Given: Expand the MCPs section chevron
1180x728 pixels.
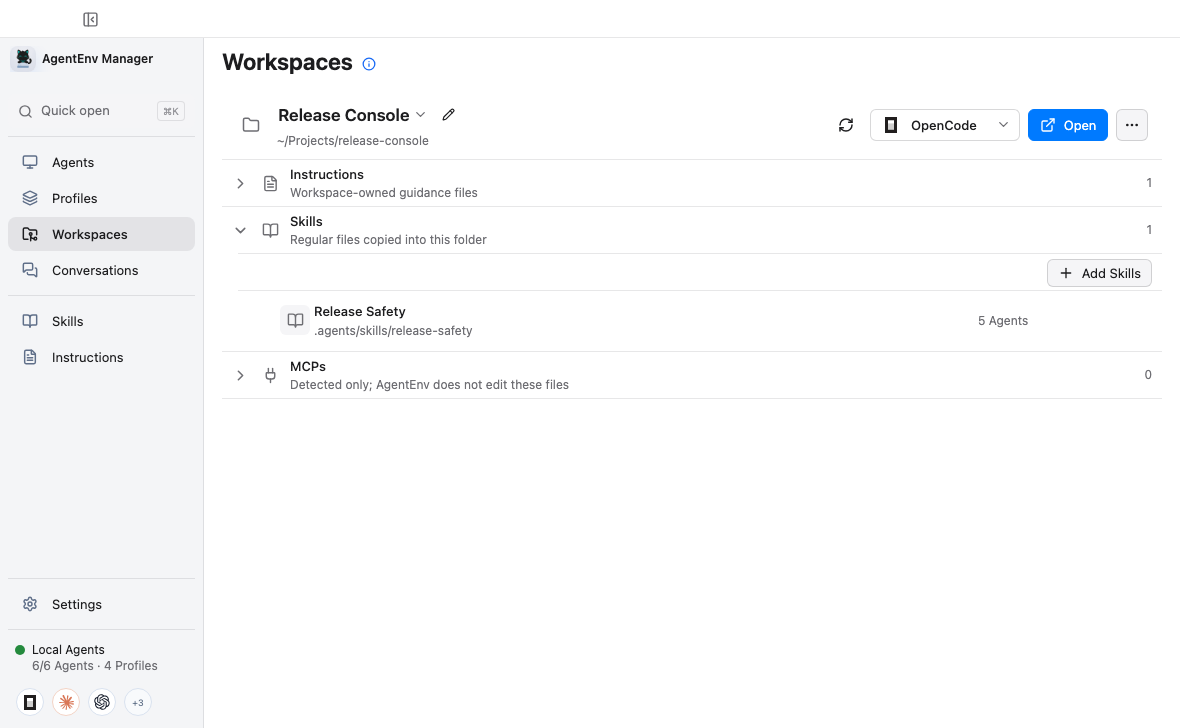Looking at the screenshot, I should click(240, 375).
